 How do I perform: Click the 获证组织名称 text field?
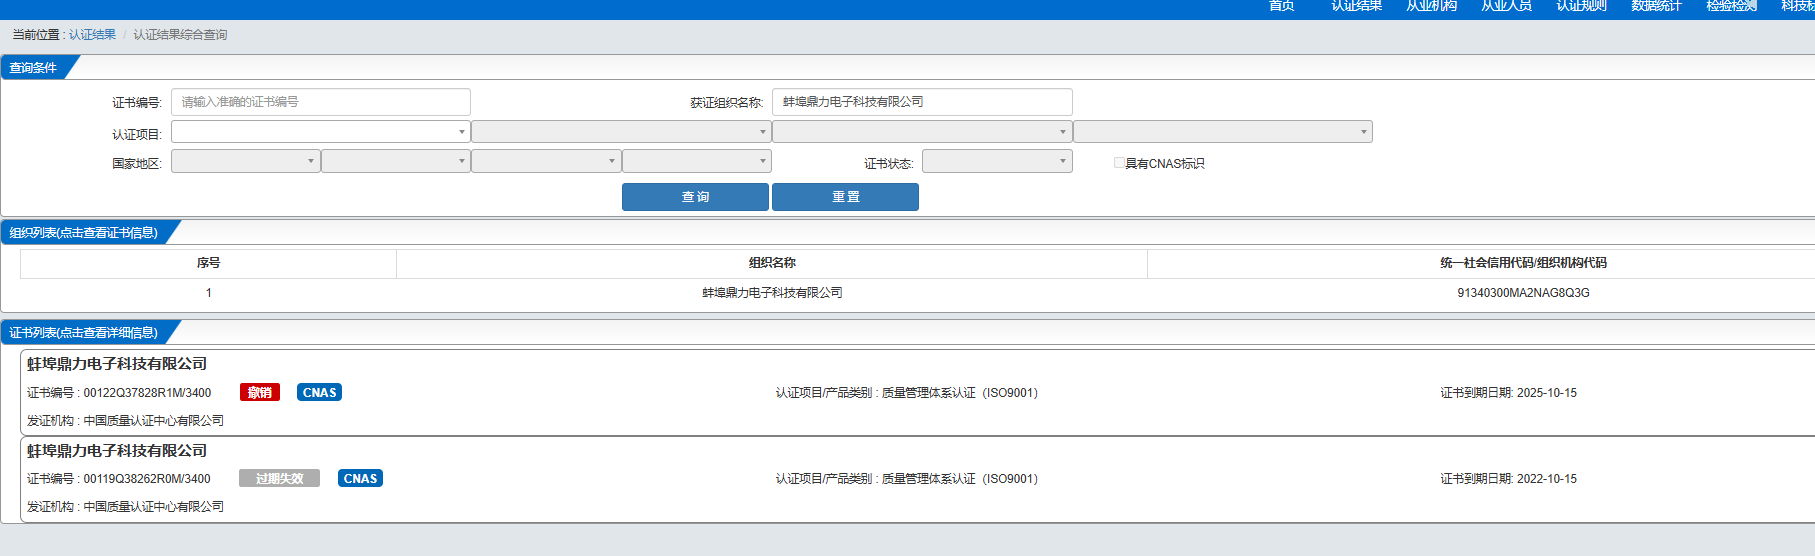point(921,102)
